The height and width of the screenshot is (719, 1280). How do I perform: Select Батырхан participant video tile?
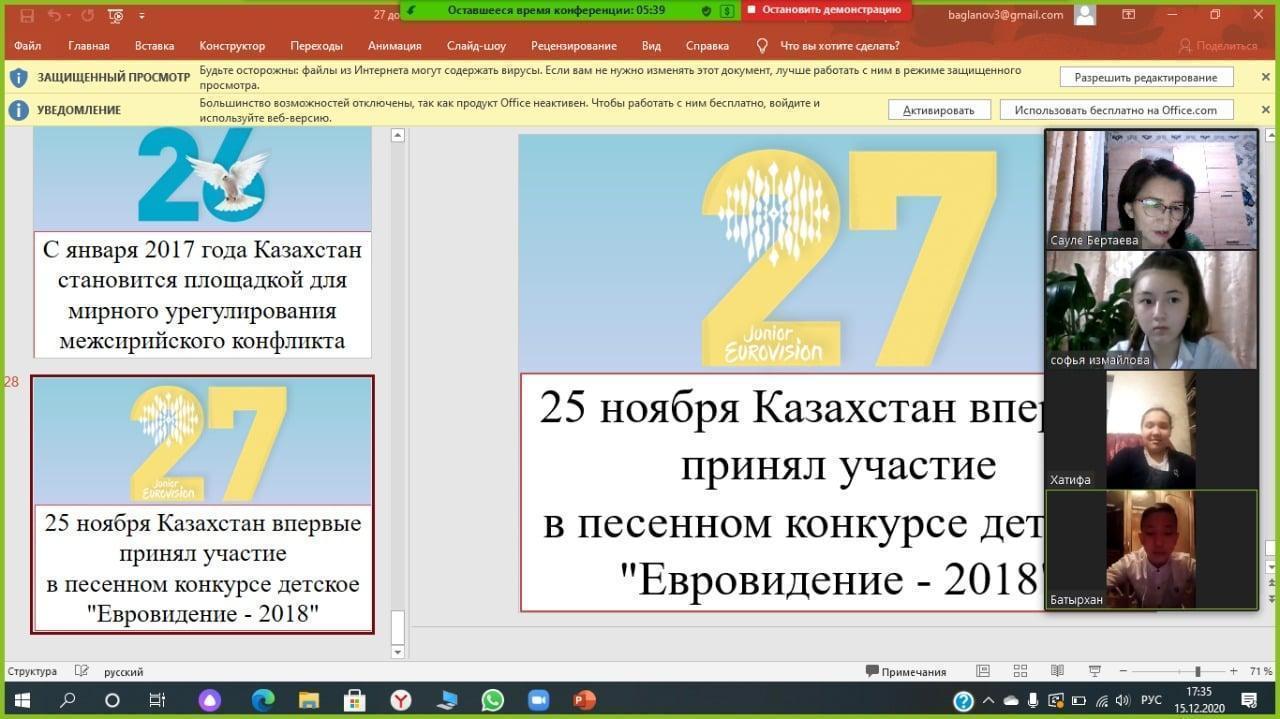click(1151, 549)
